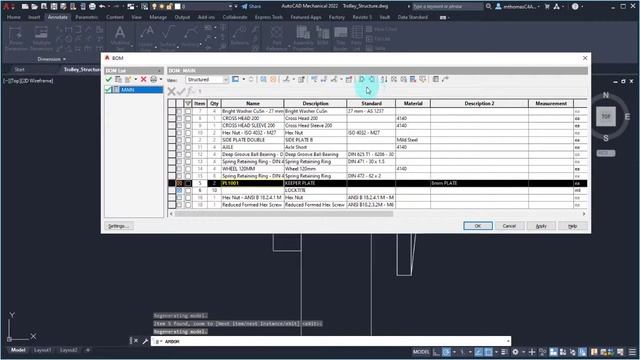Viewport: 640px width, 360px height.
Task: Tick filter-column checkbox in CROSS HEAD 200 row
Action: coord(188,118)
